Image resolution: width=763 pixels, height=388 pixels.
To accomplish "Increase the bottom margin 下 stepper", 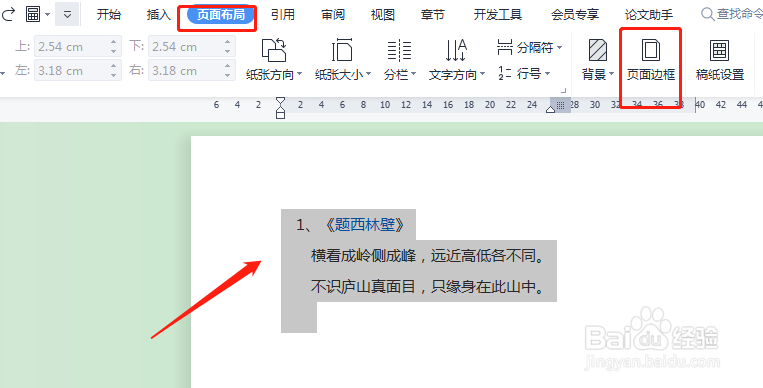I will [227, 41].
